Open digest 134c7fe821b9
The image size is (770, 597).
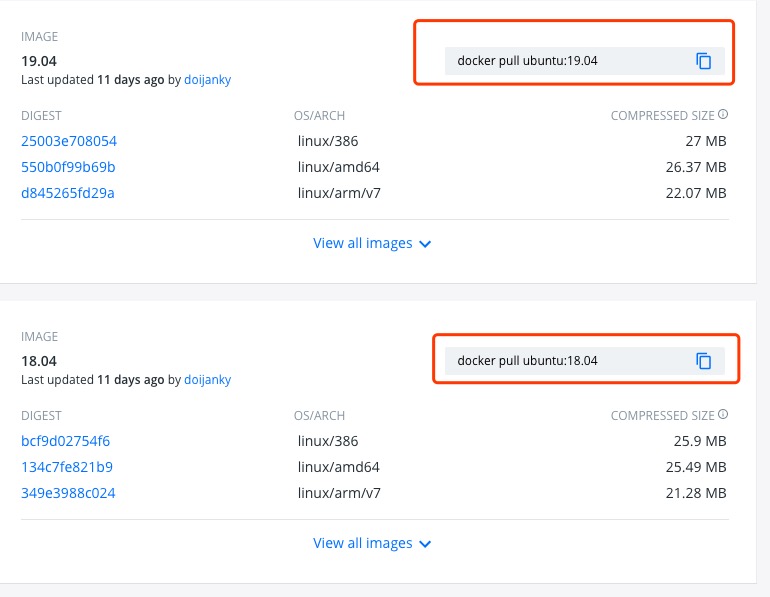pyautogui.click(x=67, y=467)
